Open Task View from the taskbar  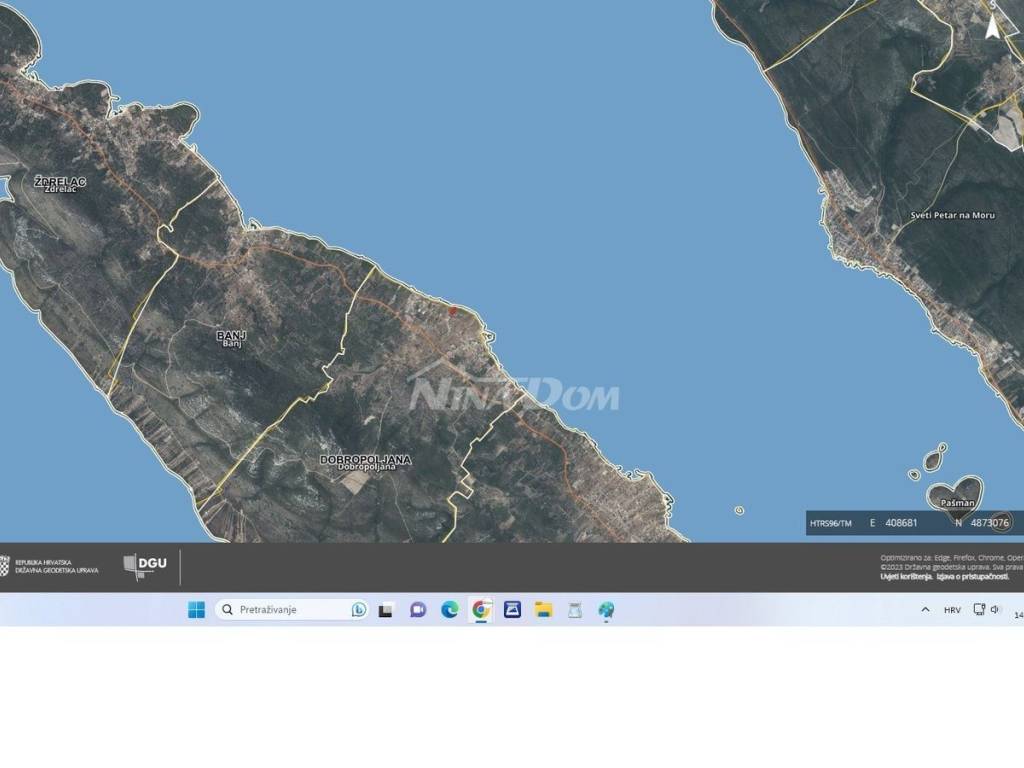pyautogui.click(x=384, y=609)
